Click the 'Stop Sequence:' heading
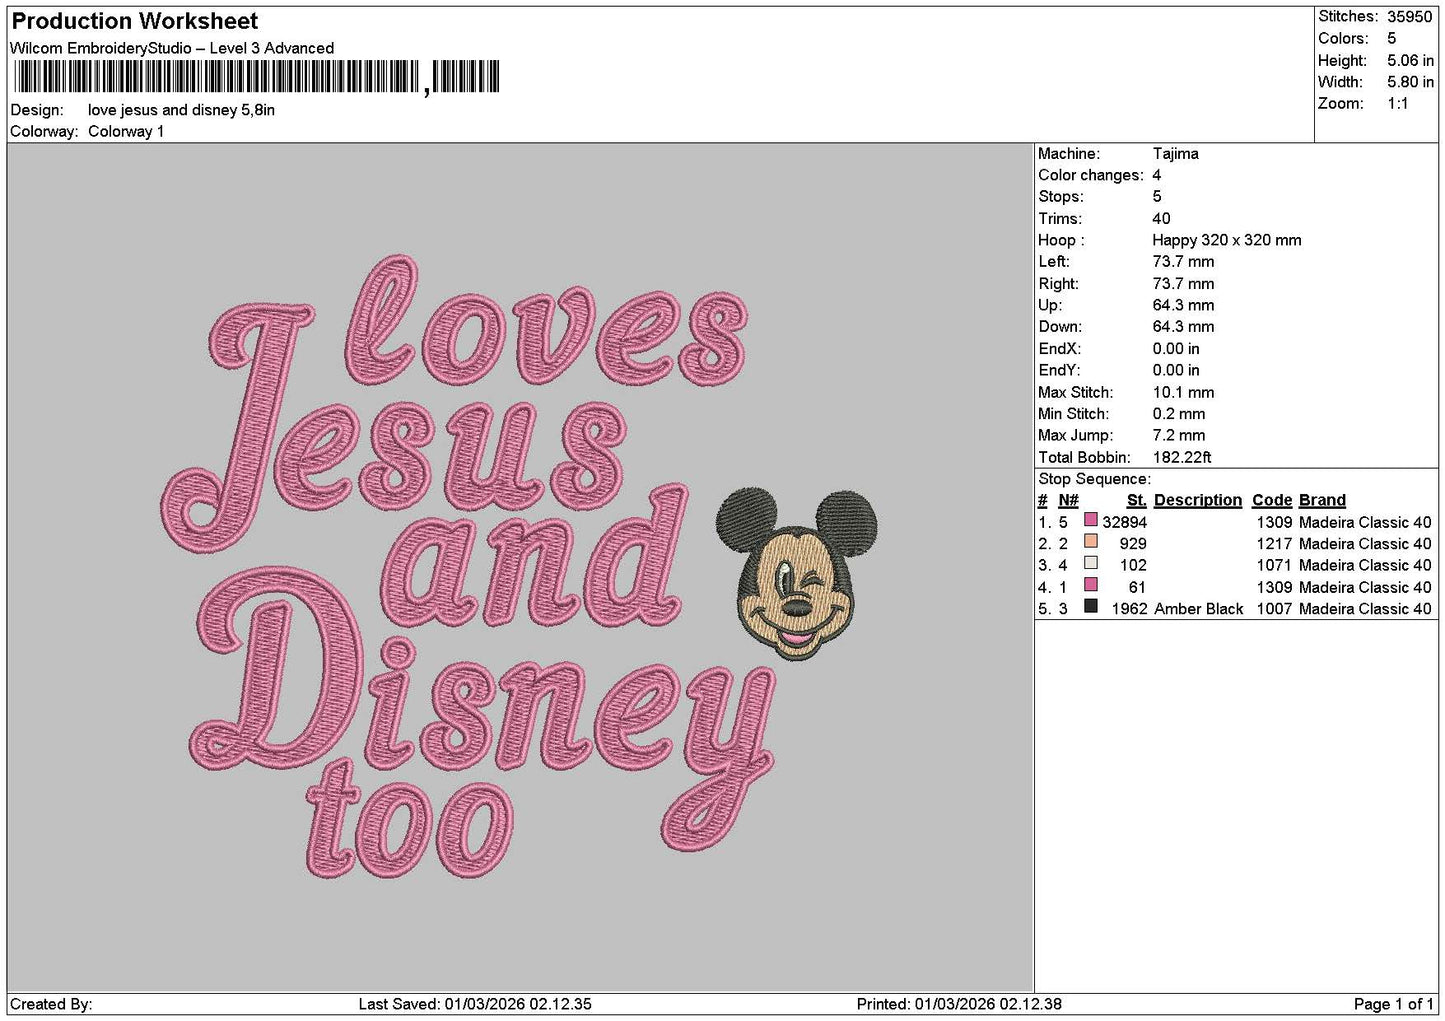This screenshot has width=1445, height=1021. click(x=1094, y=479)
